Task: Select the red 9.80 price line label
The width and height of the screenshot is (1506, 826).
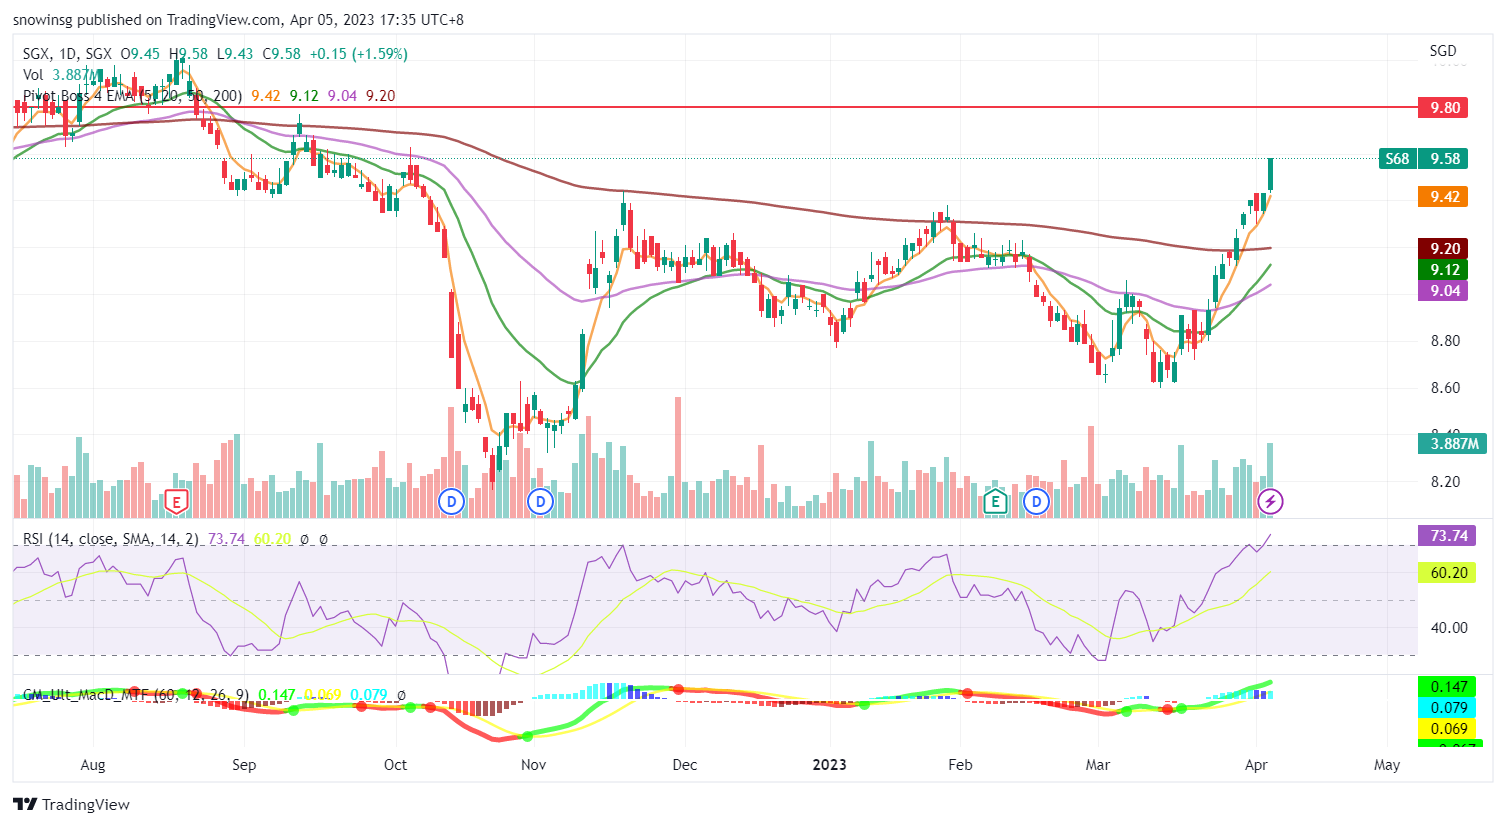Action: pyautogui.click(x=1443, y=107)
